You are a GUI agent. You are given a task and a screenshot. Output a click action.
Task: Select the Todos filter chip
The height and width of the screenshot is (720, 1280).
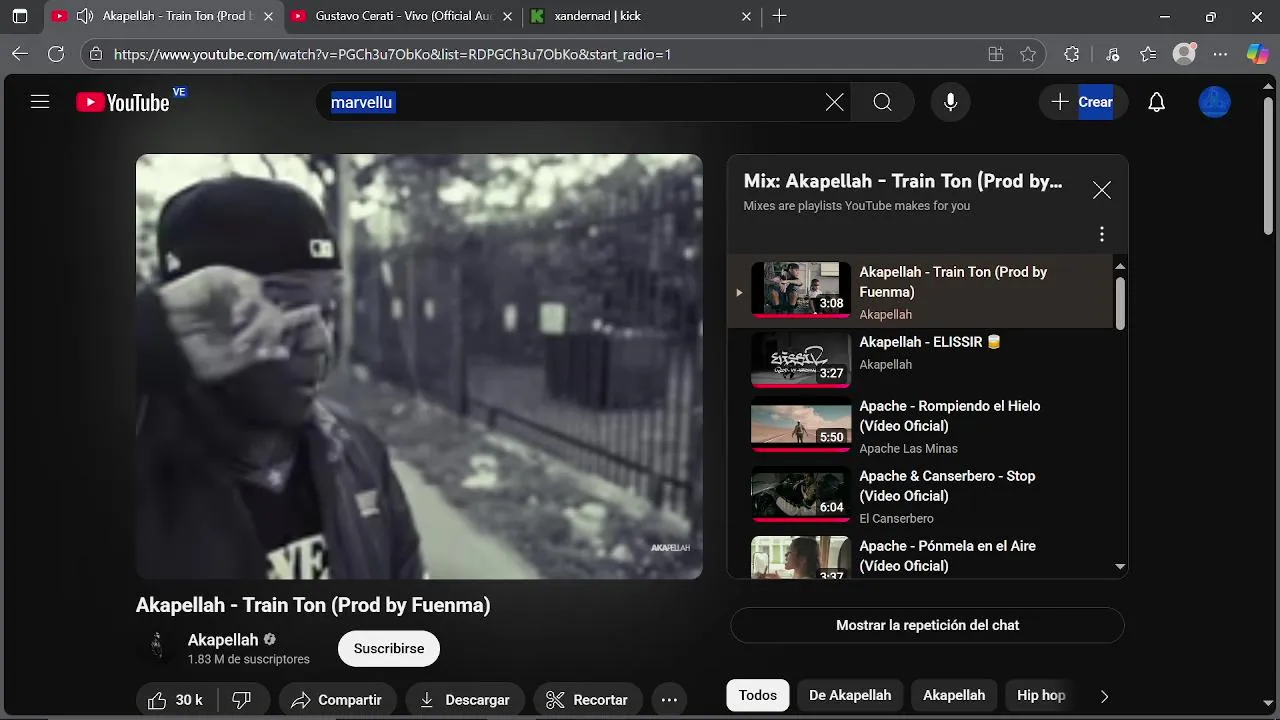pyautogui.click(x=758, y=695)
